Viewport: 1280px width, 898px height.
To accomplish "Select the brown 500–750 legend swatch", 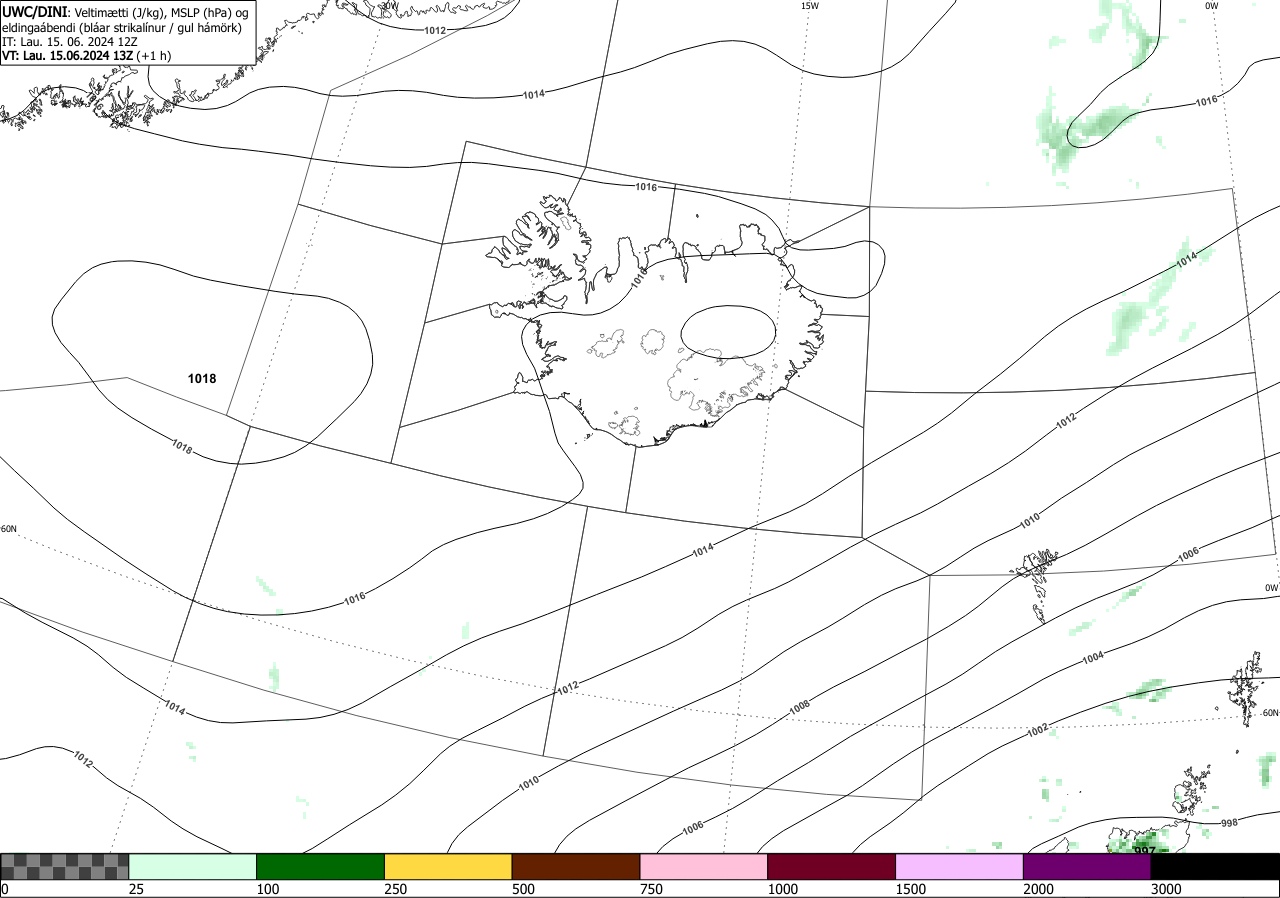I will click(x=576, y=866).
